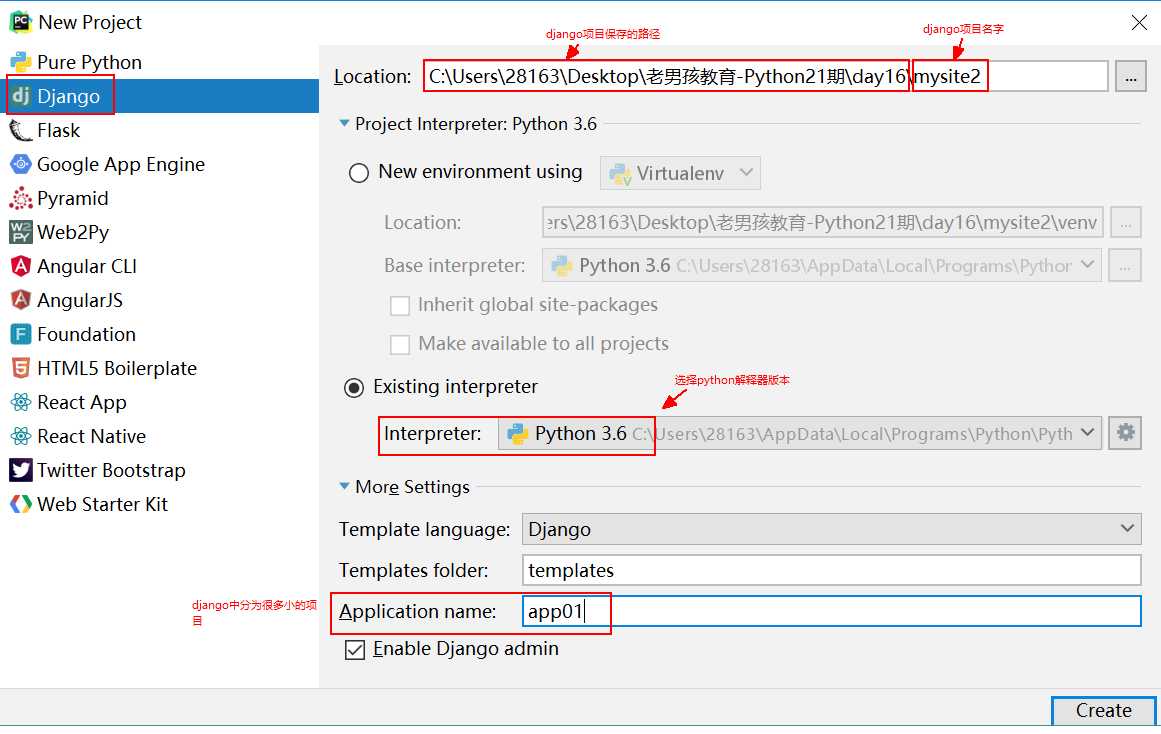Open the Interpreter Python 3.6 dropdown

[x=800, y=433]
